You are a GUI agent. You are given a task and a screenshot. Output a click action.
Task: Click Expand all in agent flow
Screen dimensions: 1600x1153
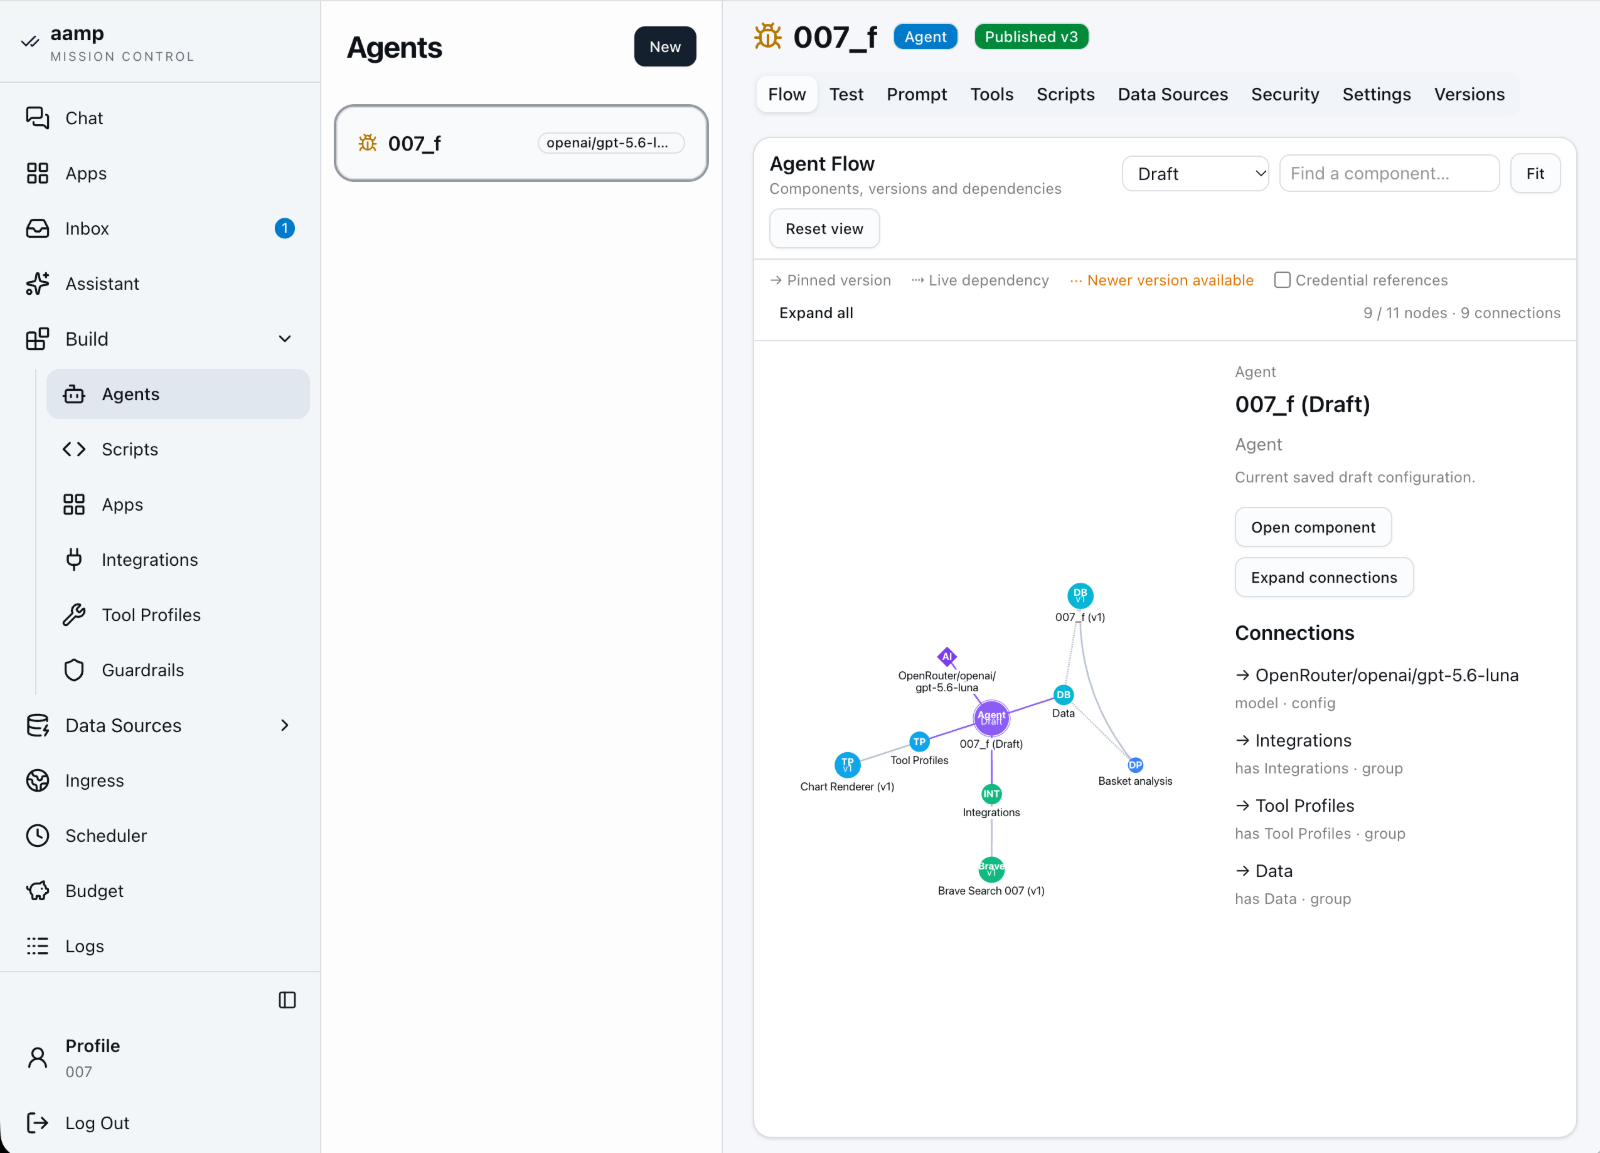click(816, 313)
